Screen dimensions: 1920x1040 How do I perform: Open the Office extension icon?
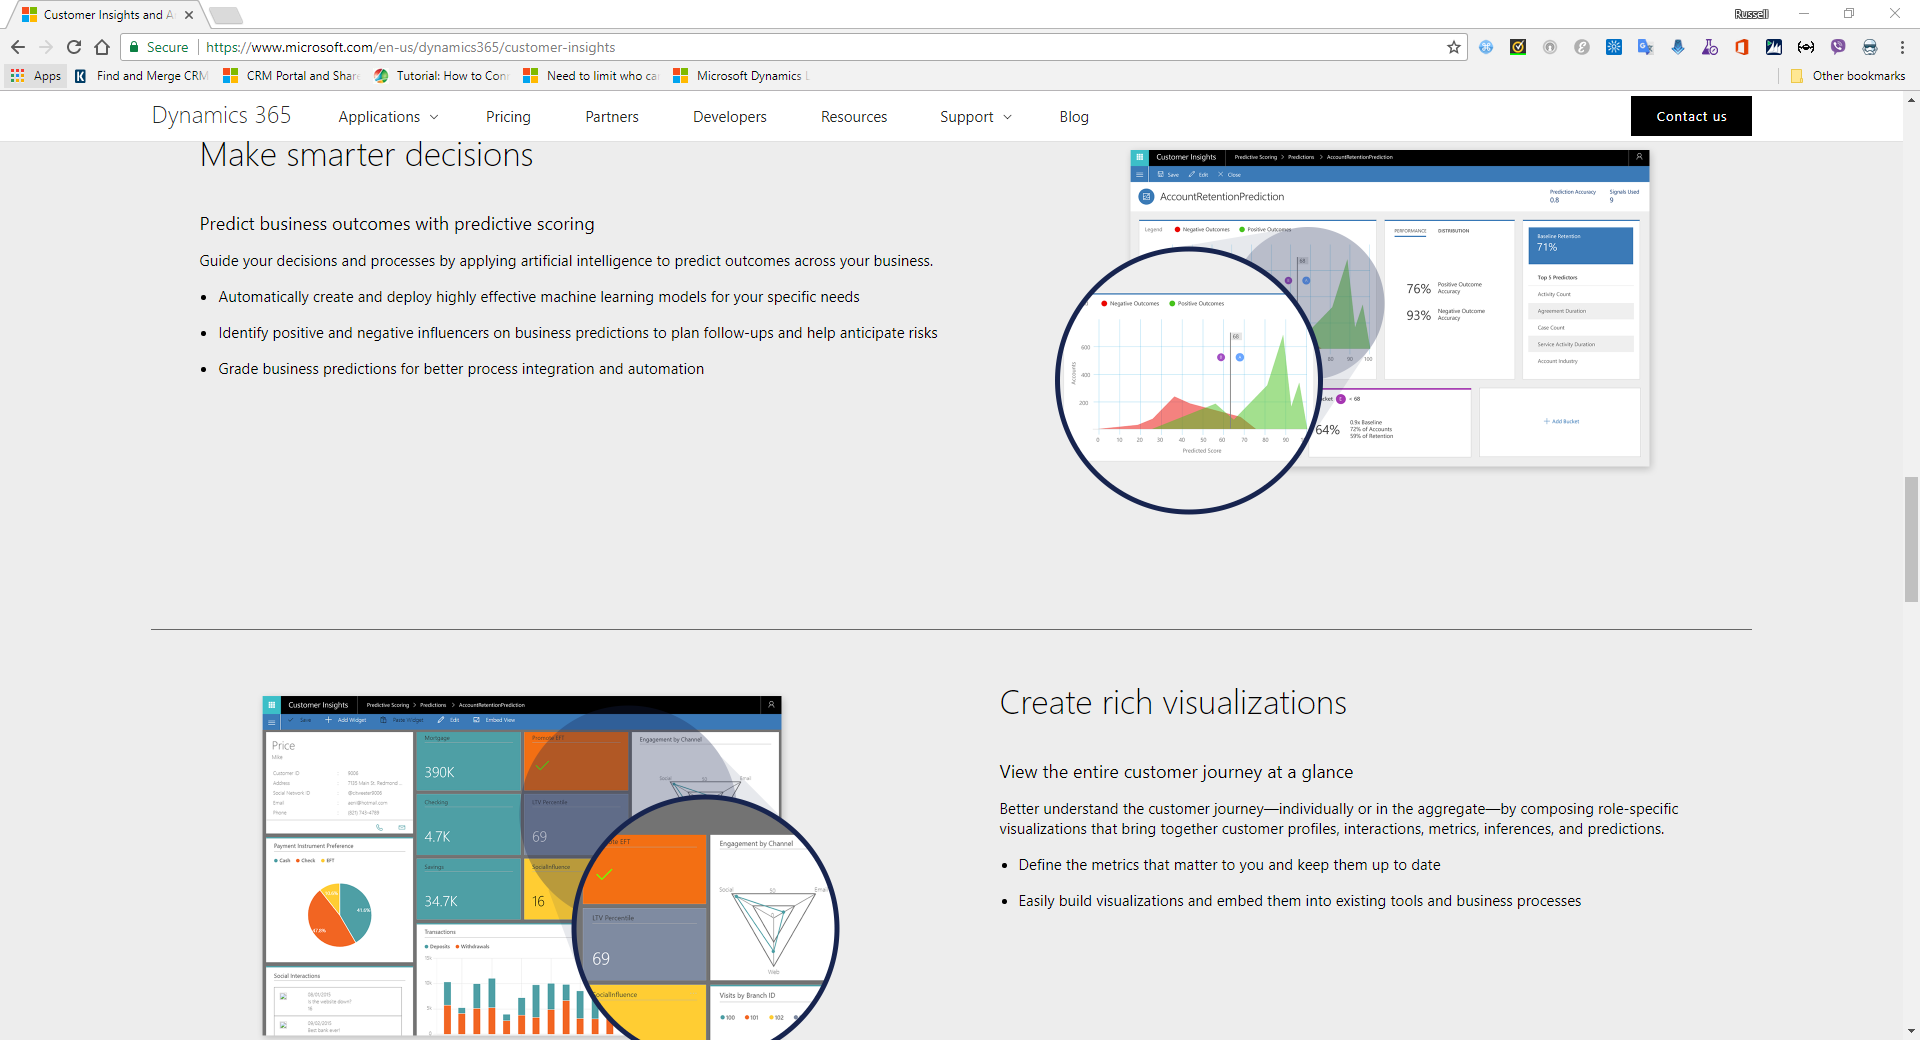tap(1741, 47)
